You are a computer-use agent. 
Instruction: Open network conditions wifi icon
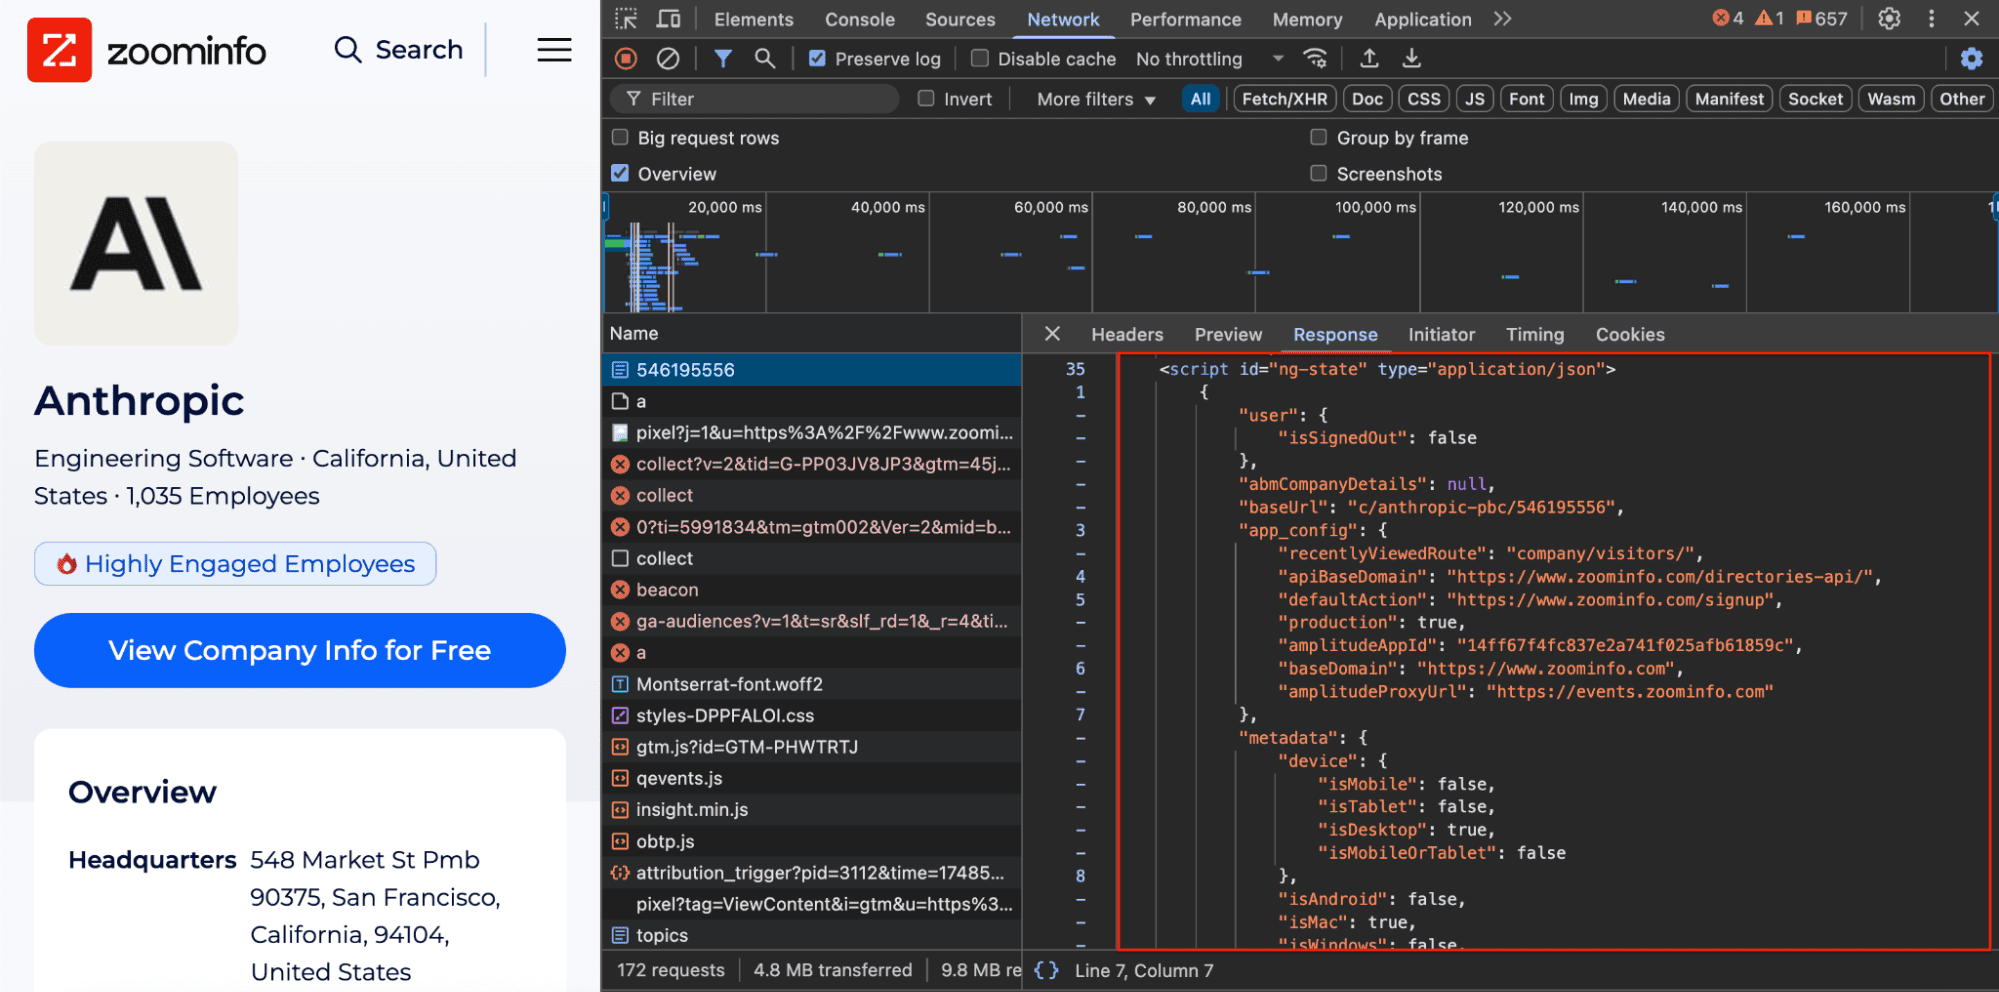pos(1316,59)
